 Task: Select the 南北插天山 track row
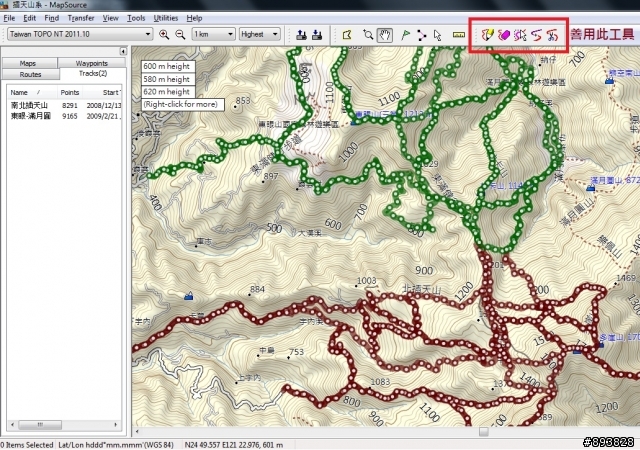pyautogui.click(x=64, y=105)
